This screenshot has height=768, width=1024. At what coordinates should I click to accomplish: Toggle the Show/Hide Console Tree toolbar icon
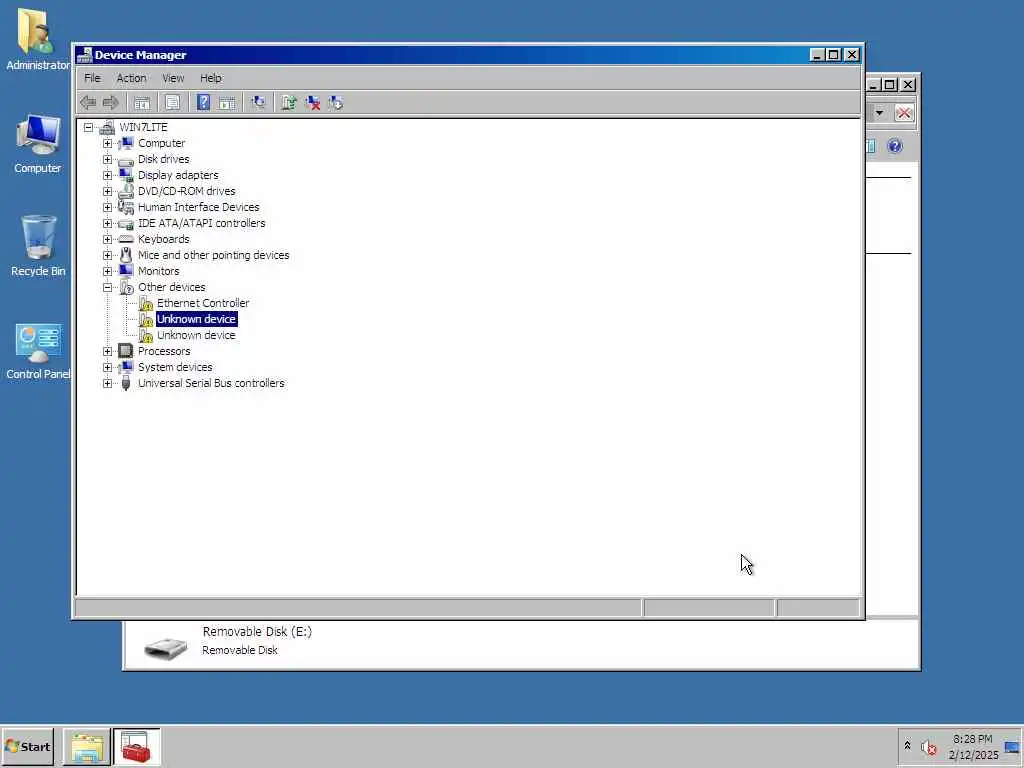pos(142,103)
